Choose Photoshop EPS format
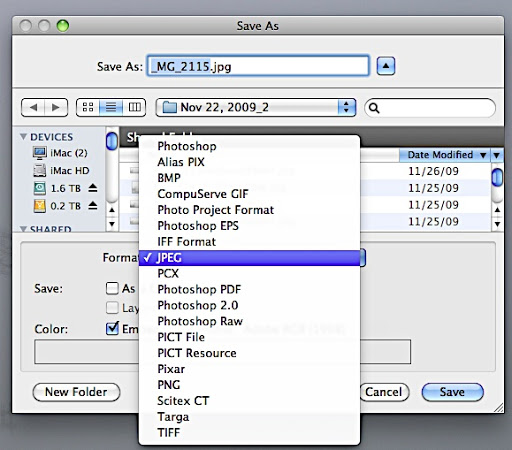Viewport: 512px width, 450px height. point(249,226)
